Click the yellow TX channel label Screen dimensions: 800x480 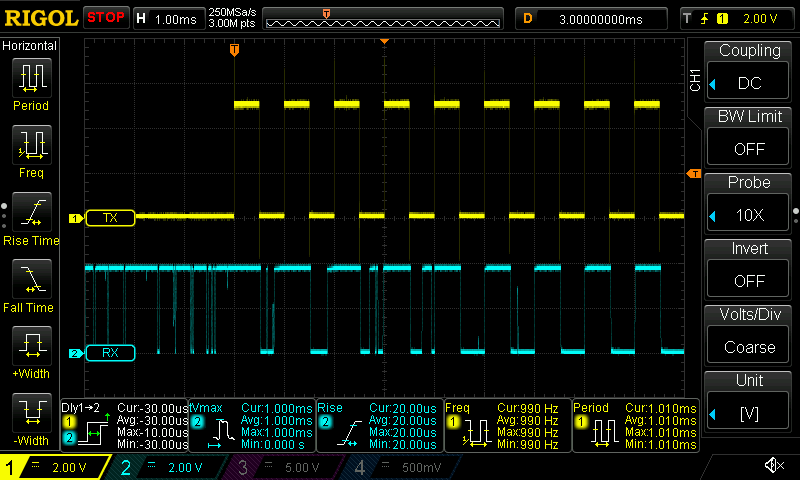click(110, 217)
